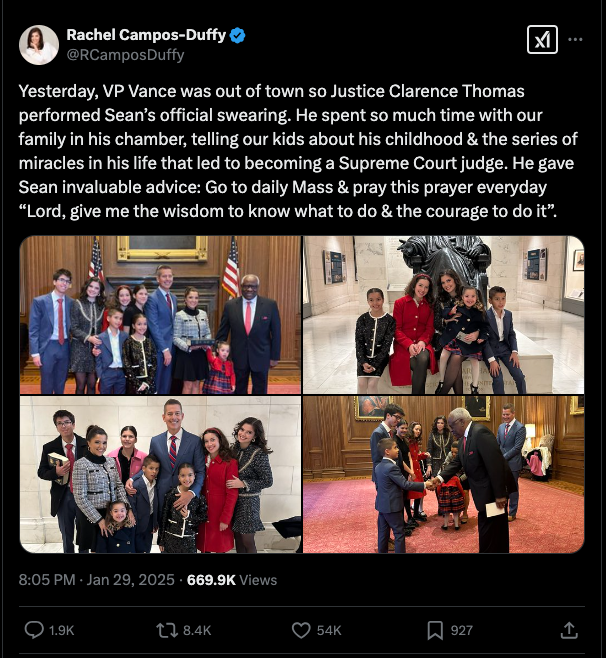Click the 8.4K reposts count
This screenshot has height=658, width=606.
(x=197, y=630)
